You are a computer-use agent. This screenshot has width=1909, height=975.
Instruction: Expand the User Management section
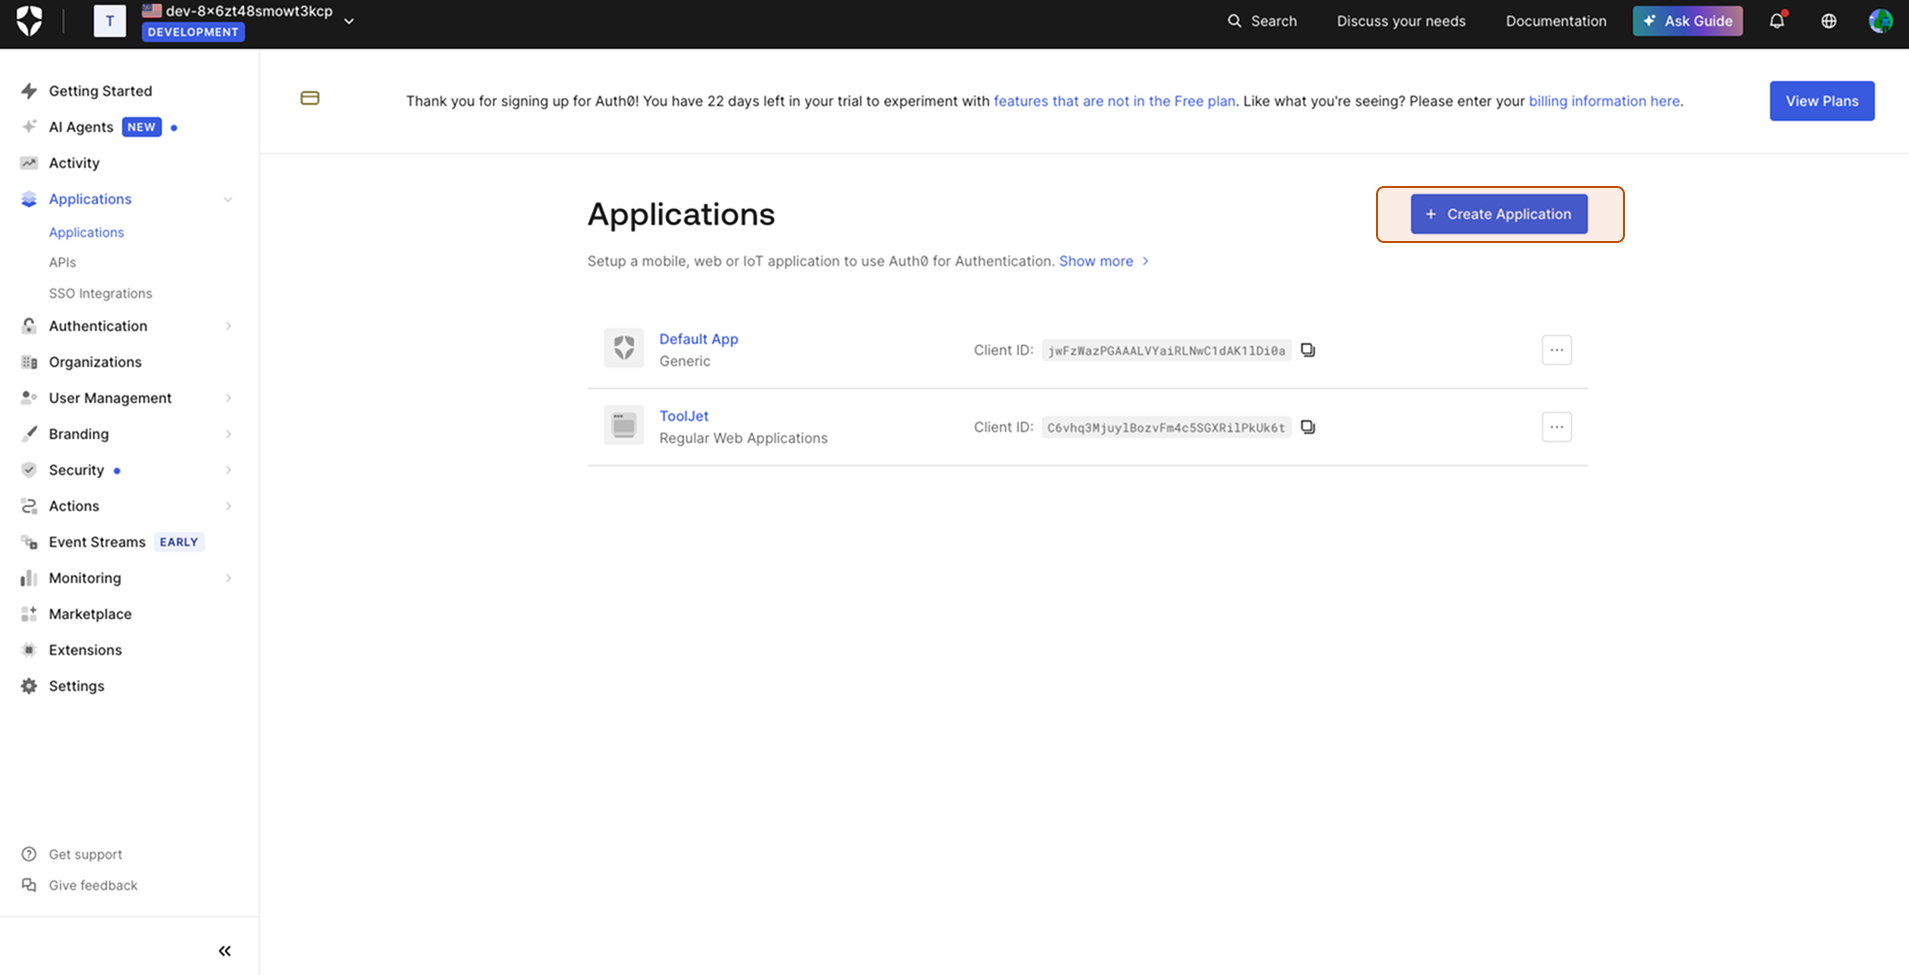tap(110, 397)
